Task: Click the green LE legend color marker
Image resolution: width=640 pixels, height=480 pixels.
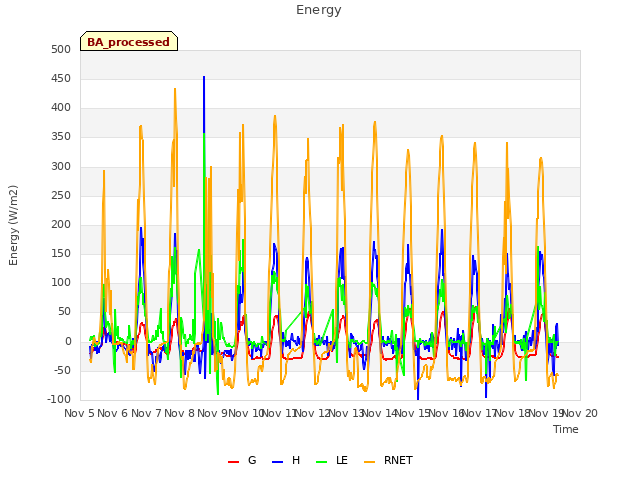Action: click(x=322, y=462)
